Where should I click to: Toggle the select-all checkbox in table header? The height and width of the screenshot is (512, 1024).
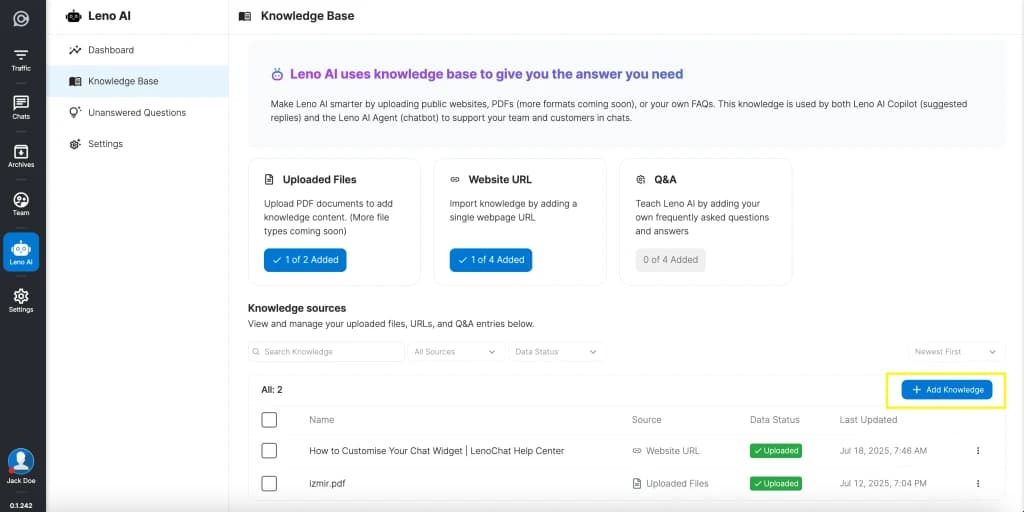point(269,420)
